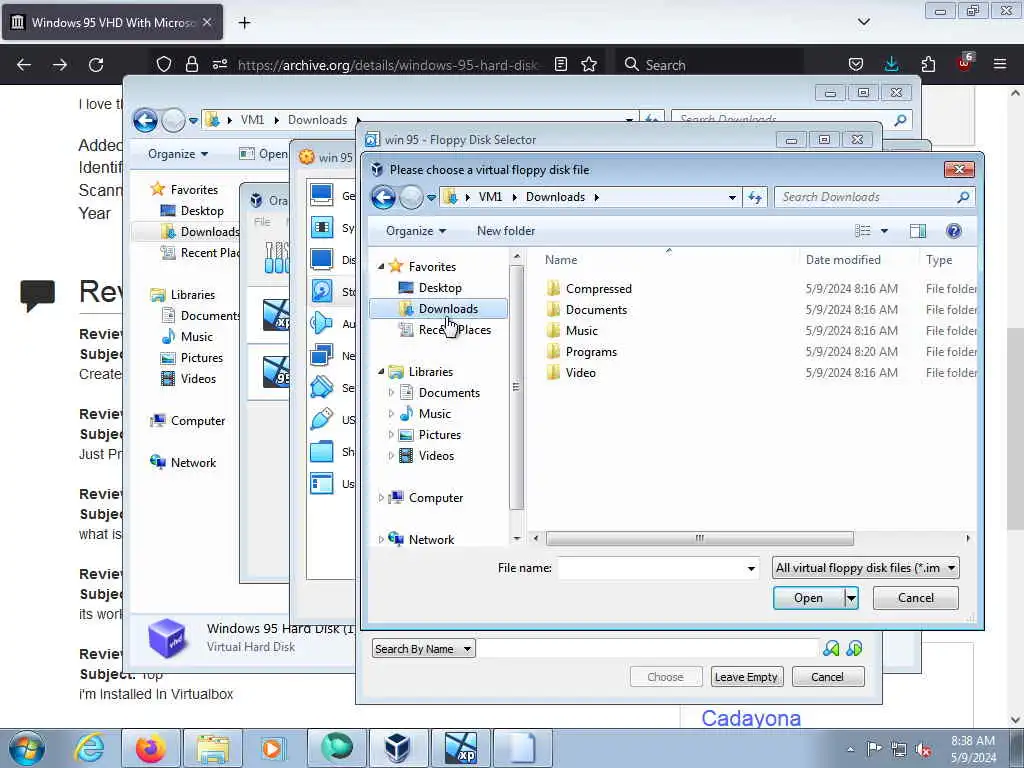1024x768 pixels.
Task: Open the Organize menu in file dialog
Action: pyautogui.click(x=415, y=231)
